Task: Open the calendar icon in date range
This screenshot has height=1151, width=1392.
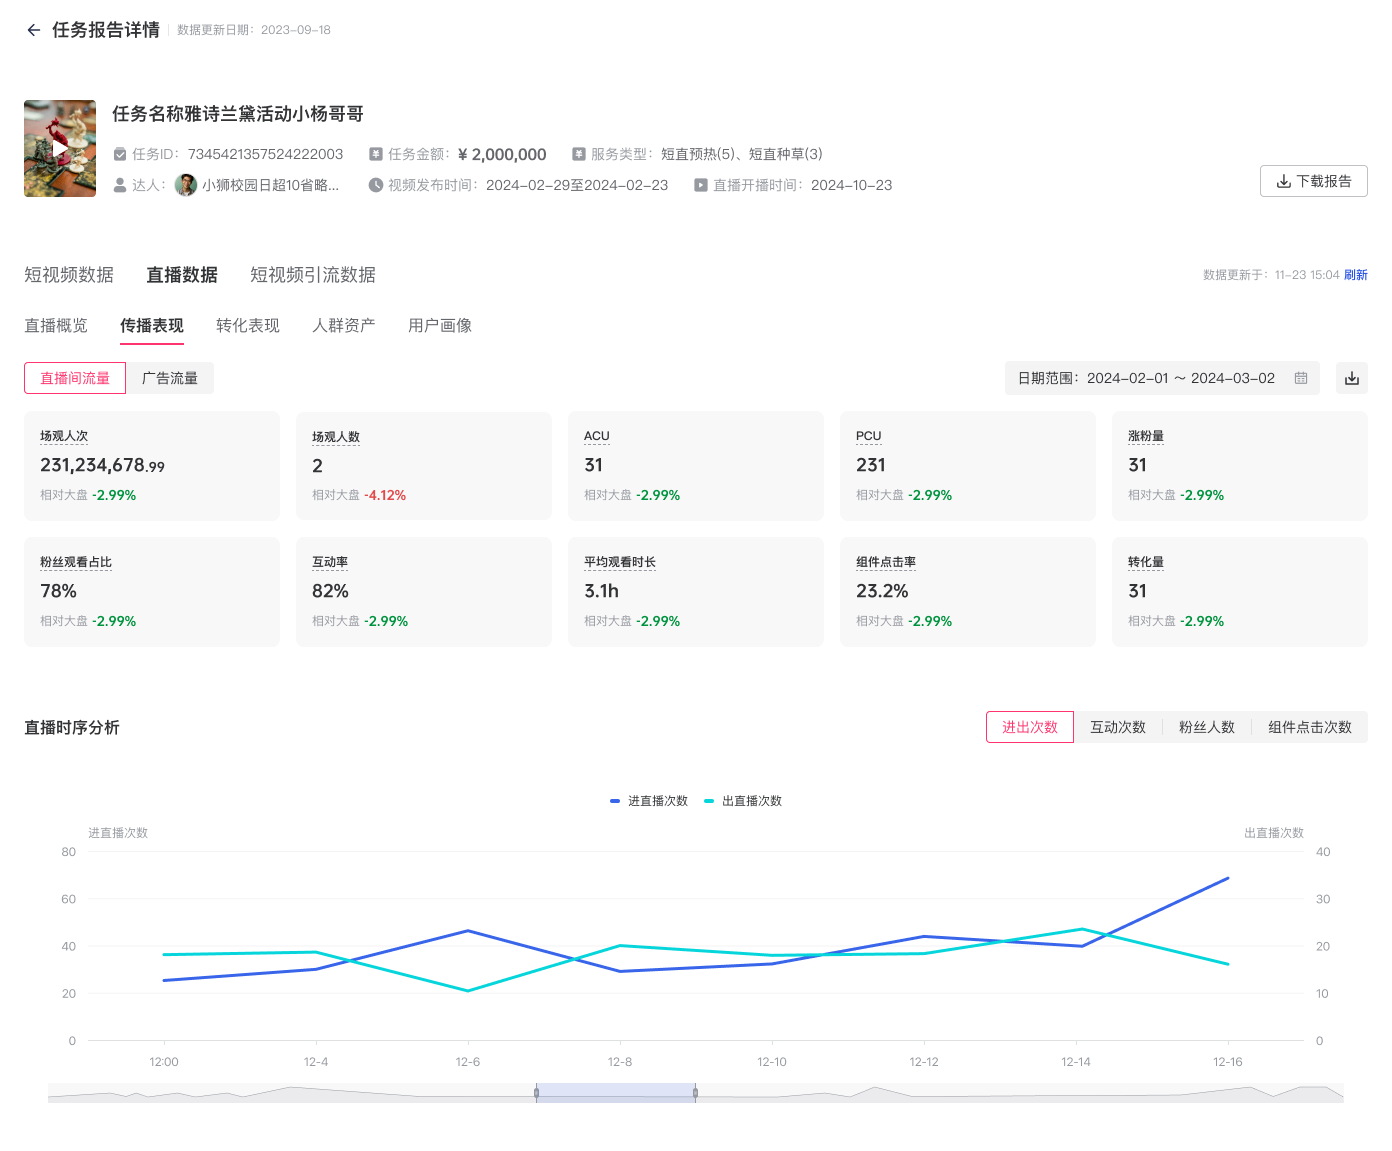Action: [x=1301, y=378]
